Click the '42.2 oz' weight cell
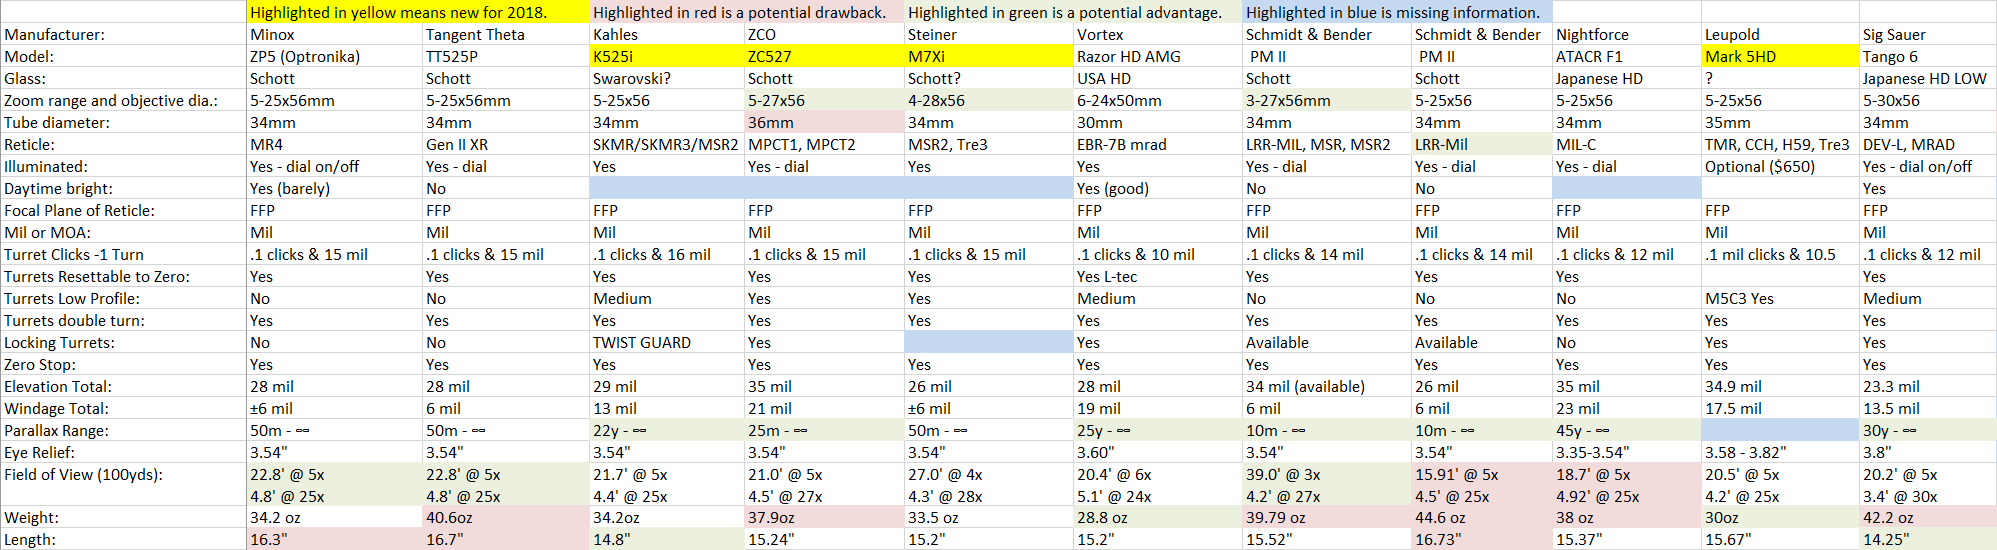The width and height of the screenshot is (1997, 550). [x=1928, y=518]
